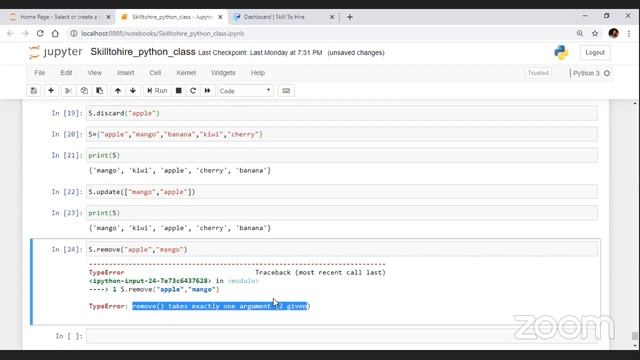The image size is (640, 360).
Task: Open the cell type Code dropdown
Action: (245, 91)
